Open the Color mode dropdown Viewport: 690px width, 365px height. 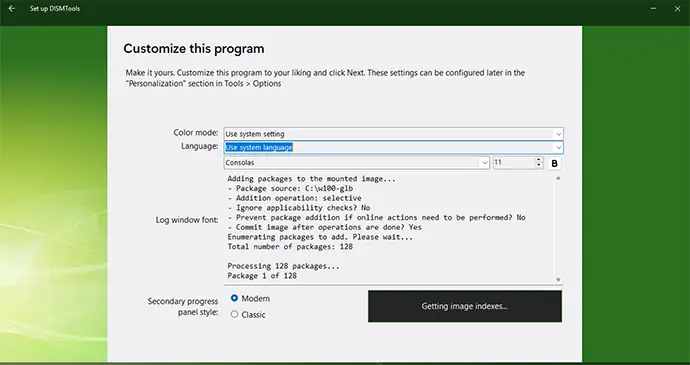393,134
